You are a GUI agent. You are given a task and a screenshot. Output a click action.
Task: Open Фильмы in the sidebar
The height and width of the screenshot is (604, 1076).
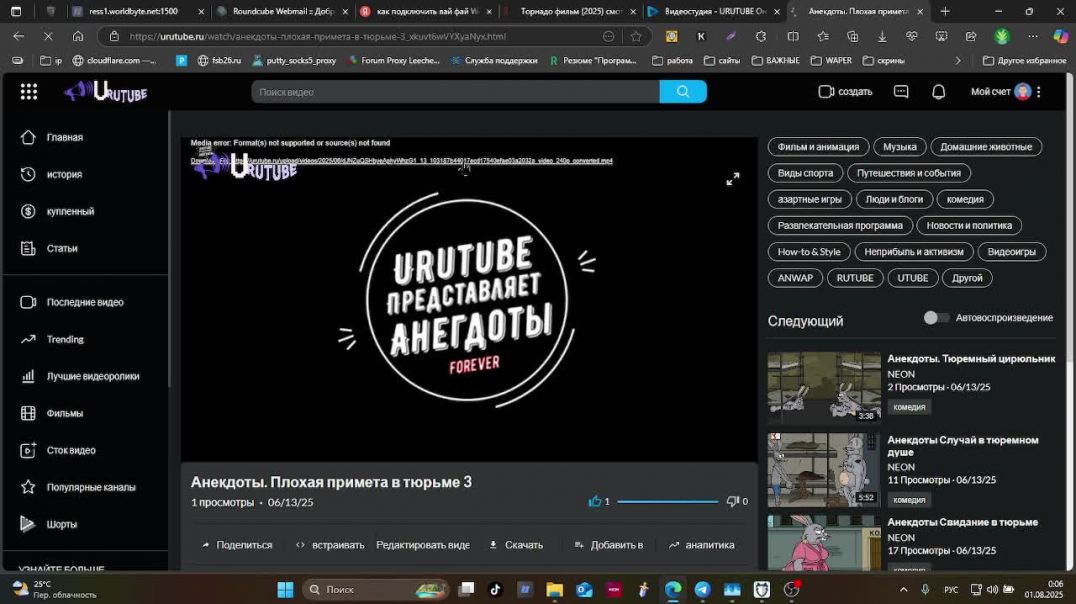click(x=65, y=413)
